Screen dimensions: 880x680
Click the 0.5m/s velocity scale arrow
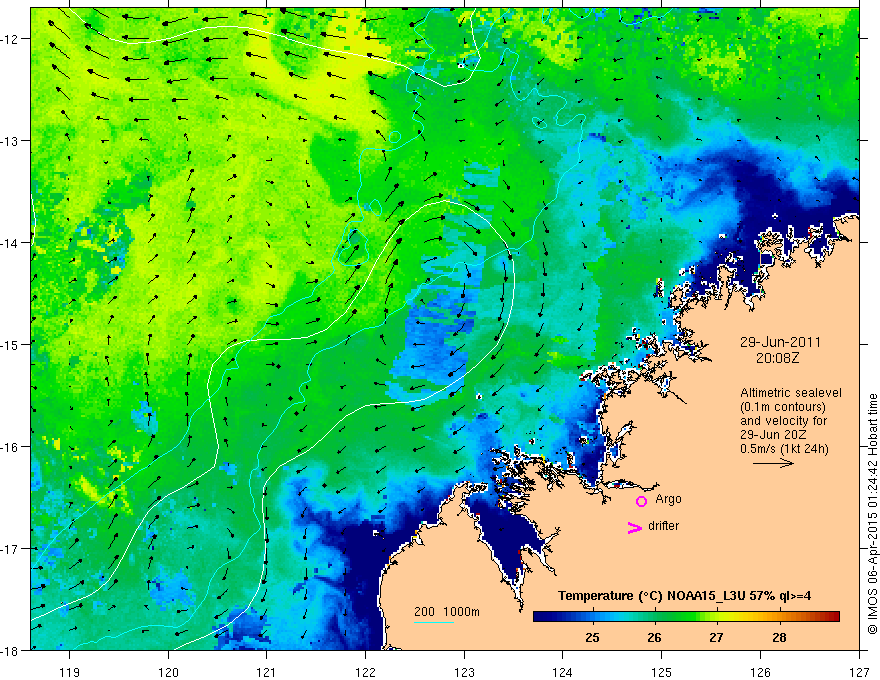tap(773, 463)
